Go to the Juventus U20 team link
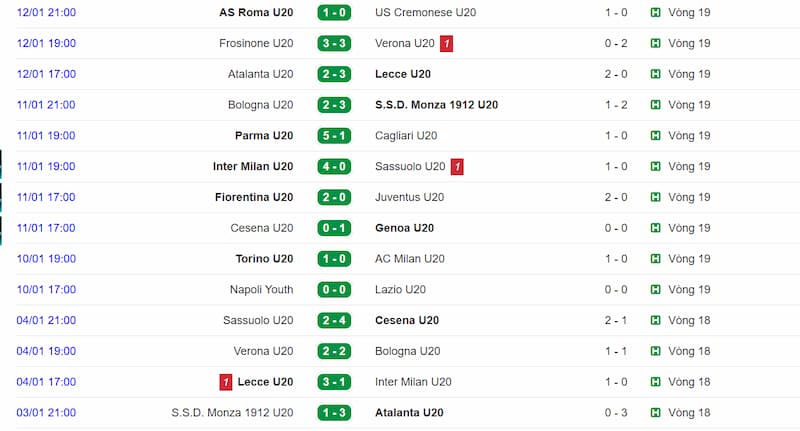The height and width of the screenshot is (431, 800). click(x=410, y=198)
